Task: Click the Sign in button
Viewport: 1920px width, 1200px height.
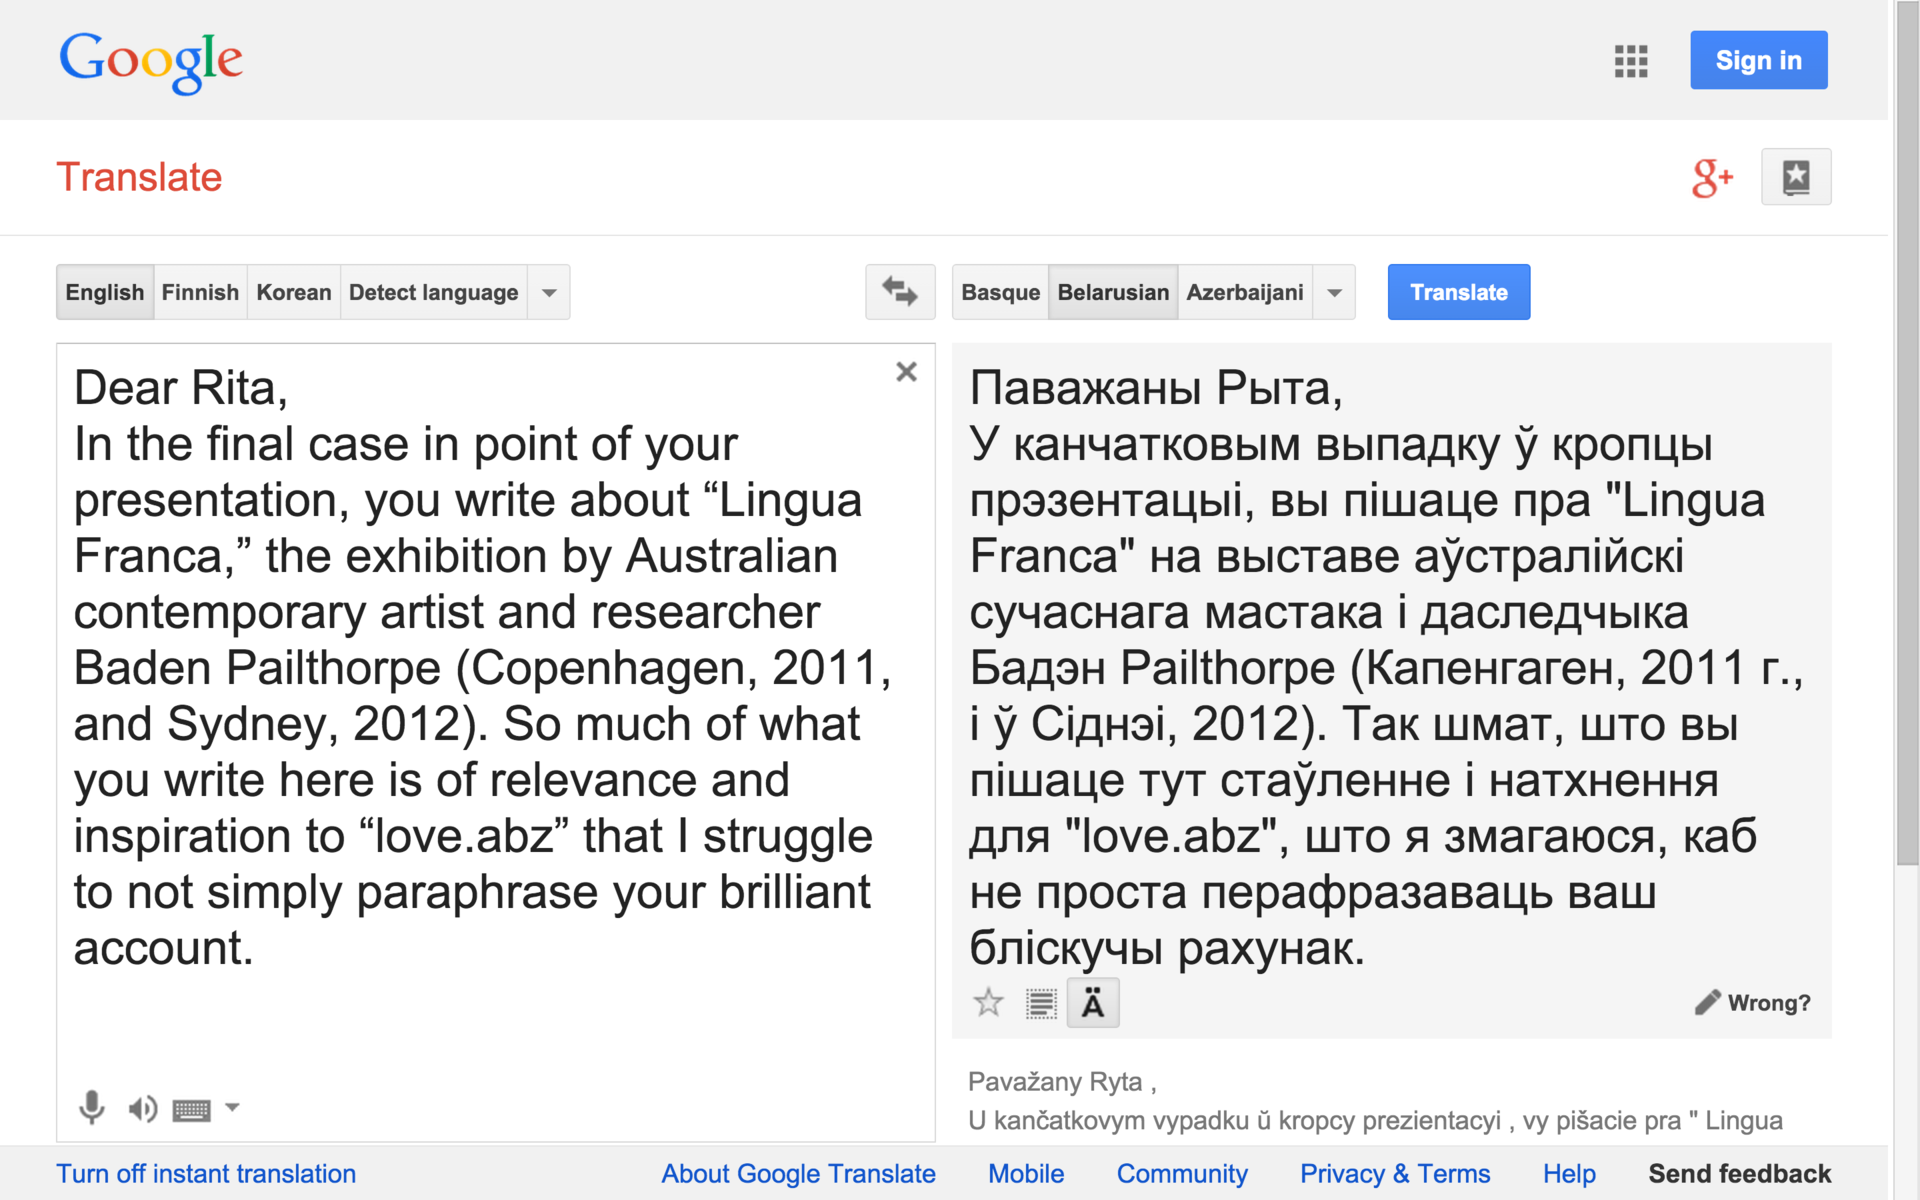Action: pos(1758,60)
